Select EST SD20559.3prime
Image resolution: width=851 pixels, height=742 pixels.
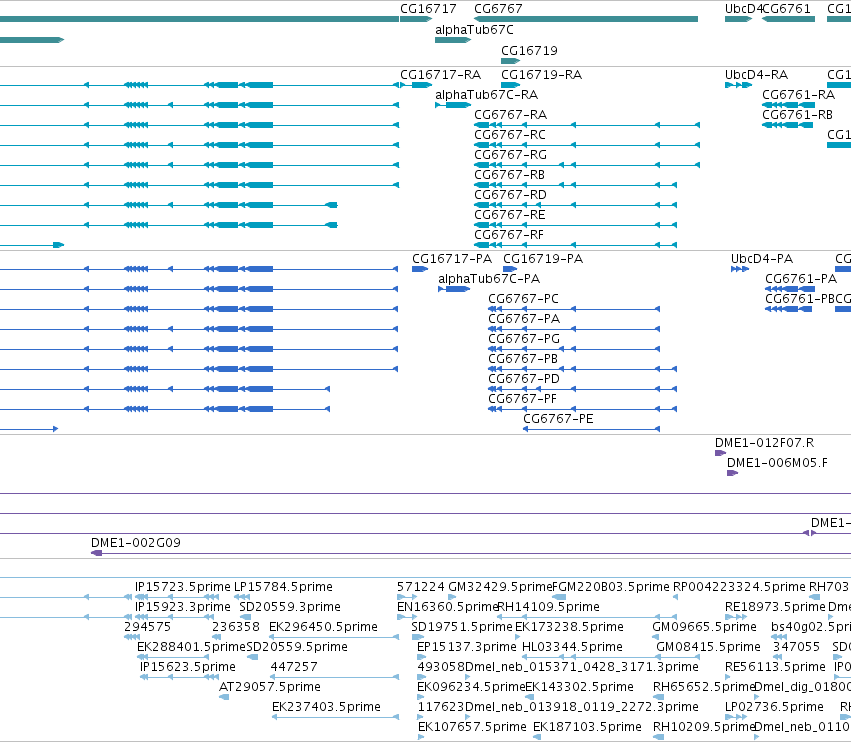[x=290, y=606]
